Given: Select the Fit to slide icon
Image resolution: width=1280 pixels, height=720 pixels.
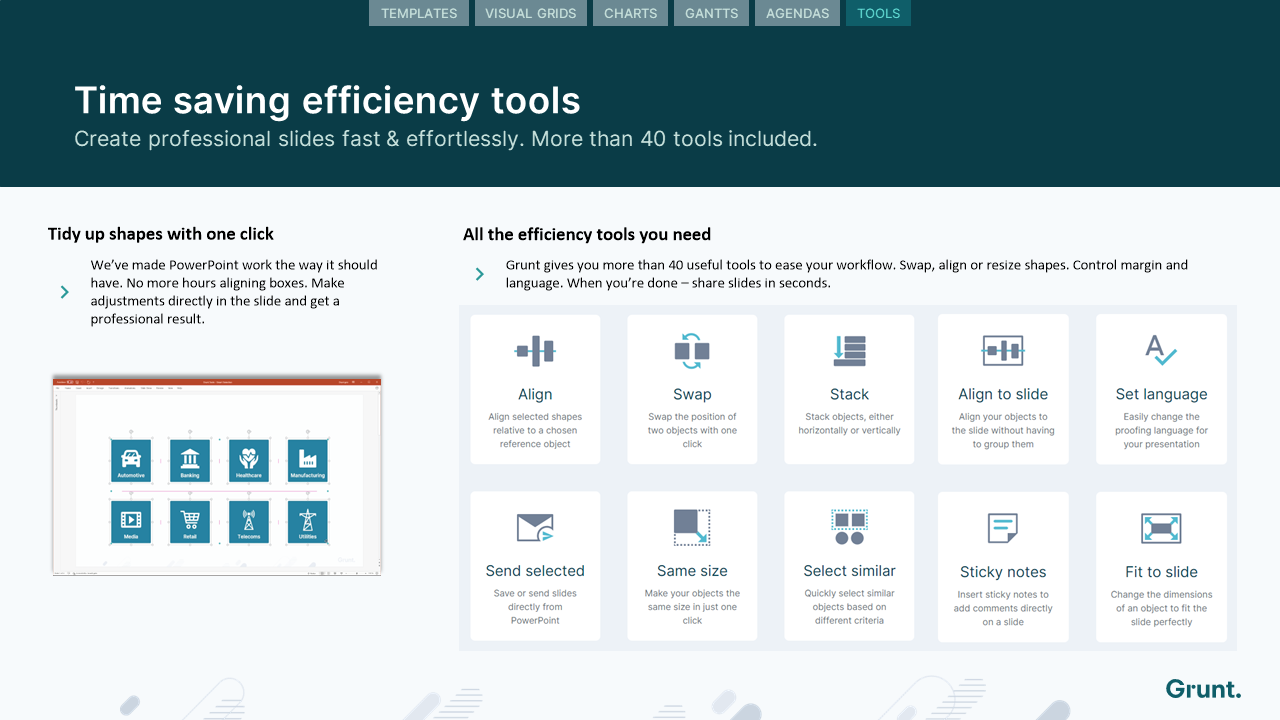Looking at the screenshot, I should tap(1161, 528).
